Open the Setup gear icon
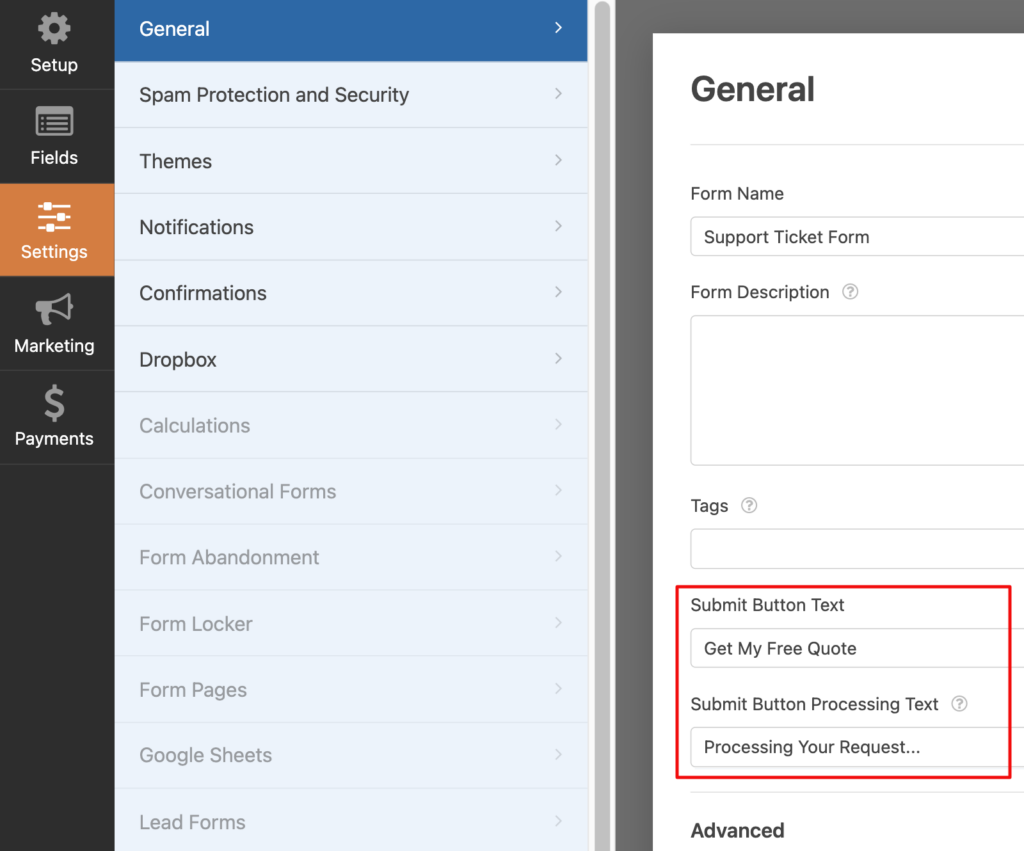 (54, 29)
